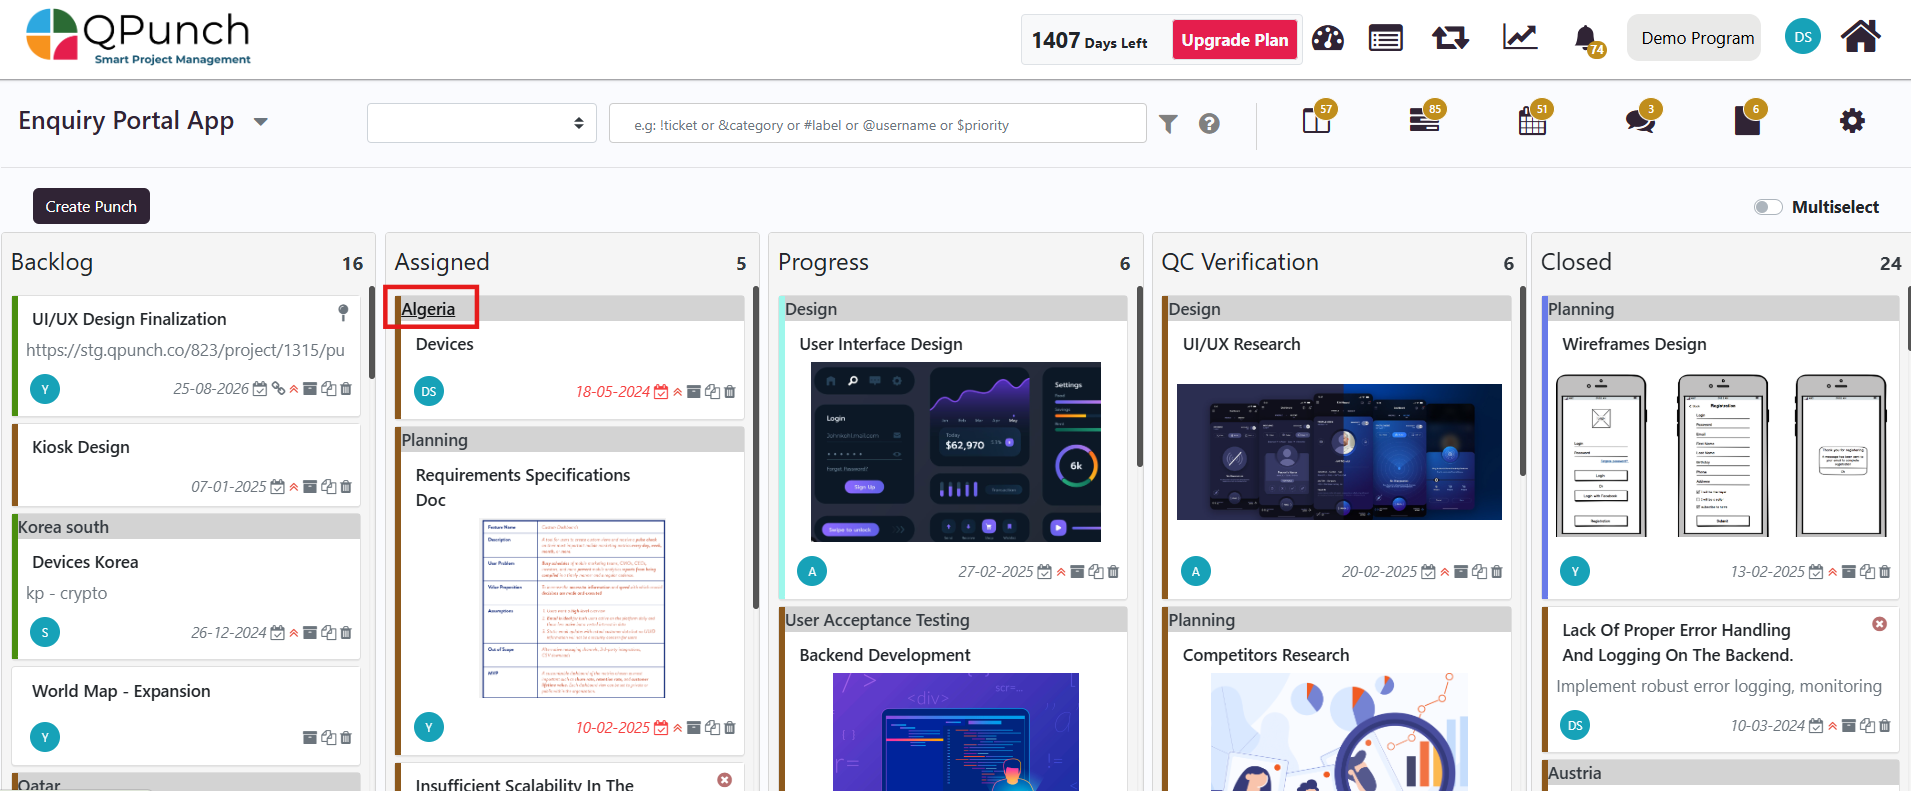Open the Demo Program selector
The width and height of the screenshot is (1911, 791).
click(1696, 38)
